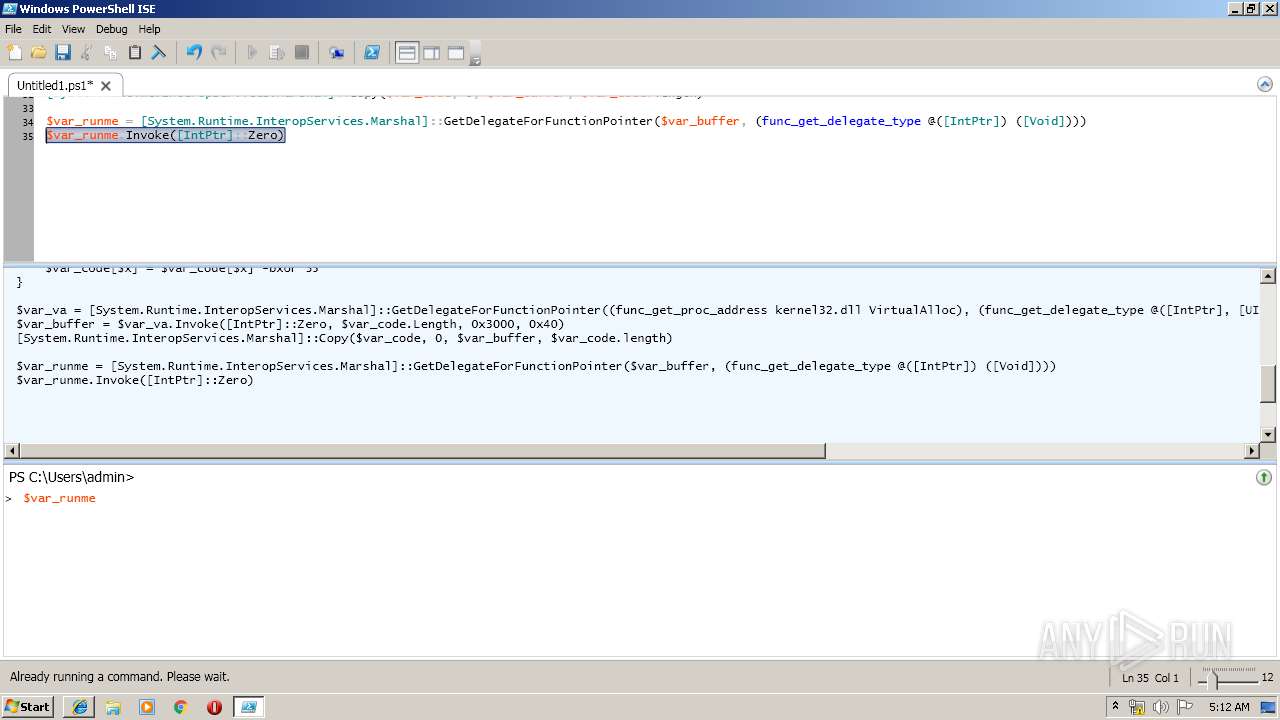The width and height of the screenshot is (1280, 720).
Task: Click the zoom value 12 in status bar
Action: tap(1267, 678)
